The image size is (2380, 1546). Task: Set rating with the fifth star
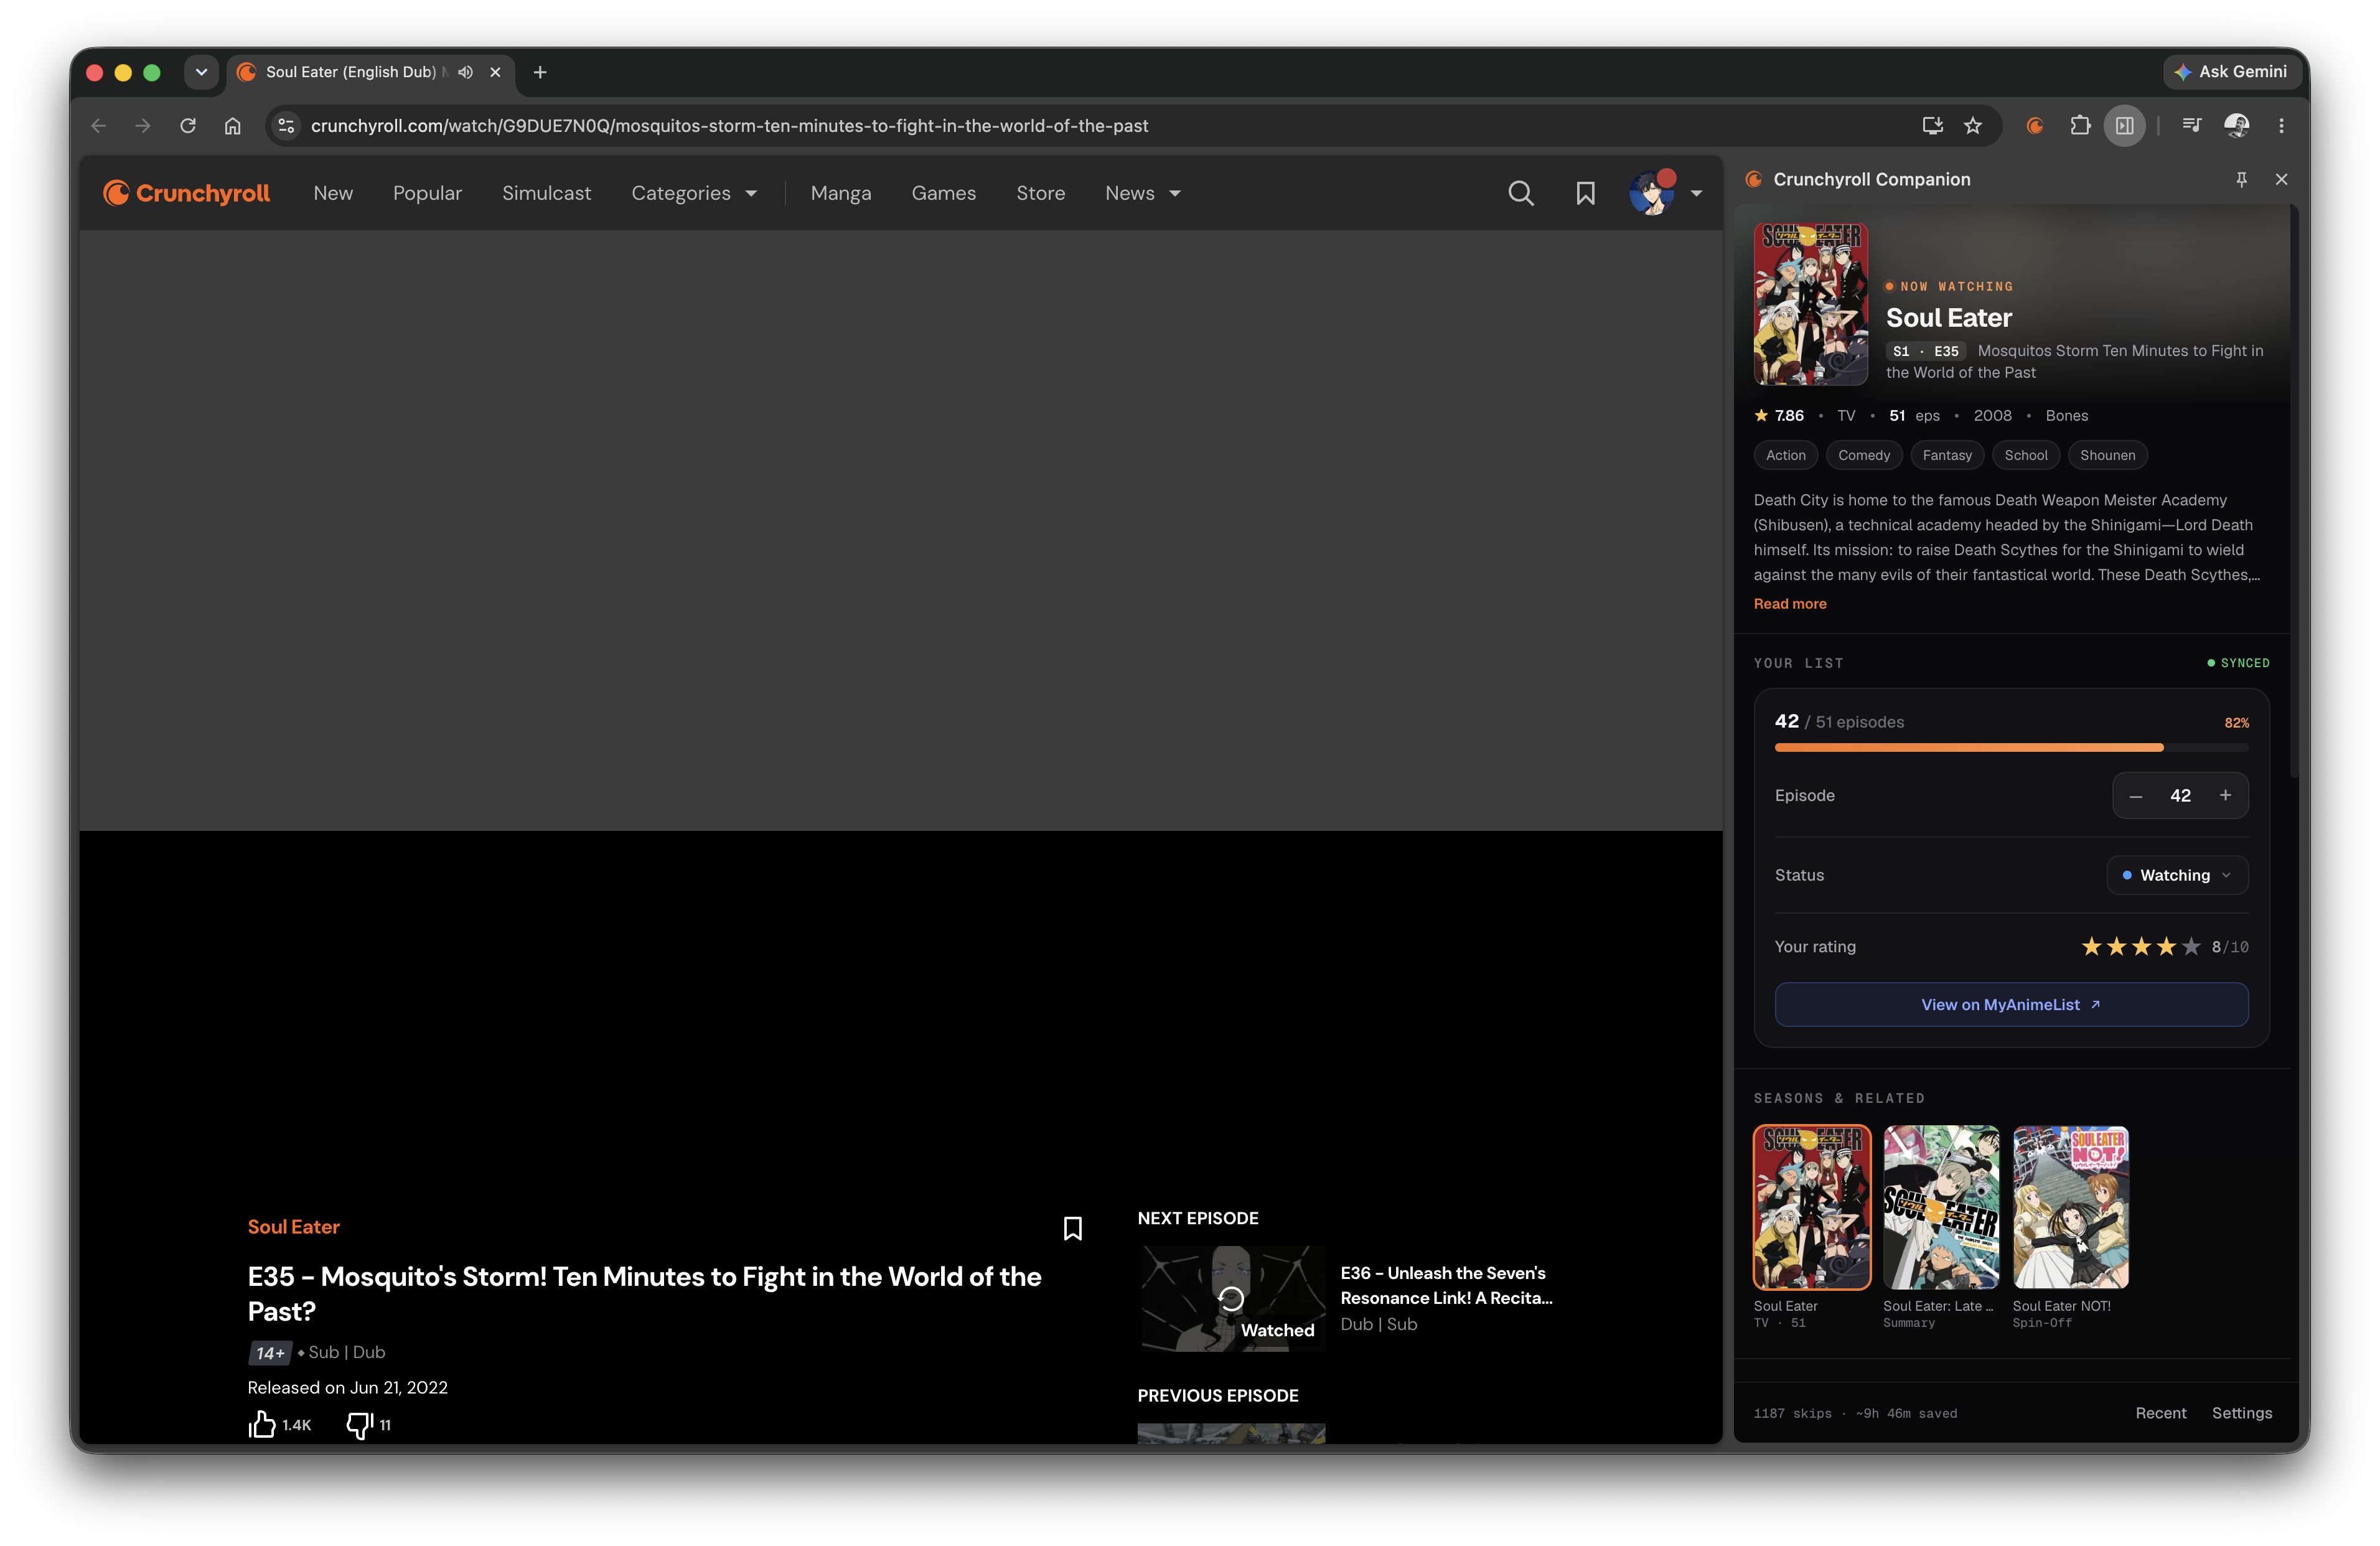(x=2190, y=947)
